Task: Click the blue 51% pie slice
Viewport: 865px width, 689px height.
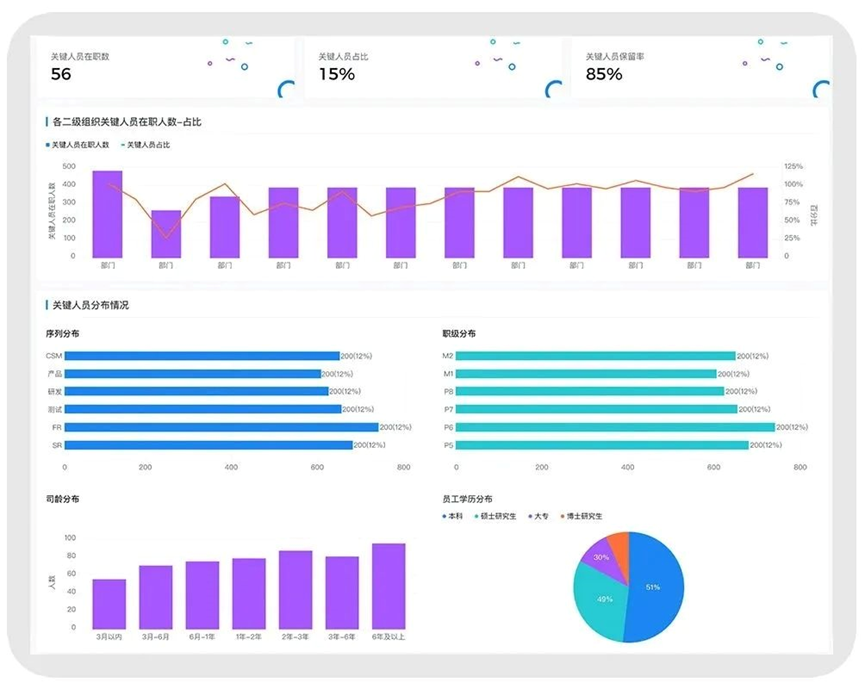Action: (x=656, y=587)
